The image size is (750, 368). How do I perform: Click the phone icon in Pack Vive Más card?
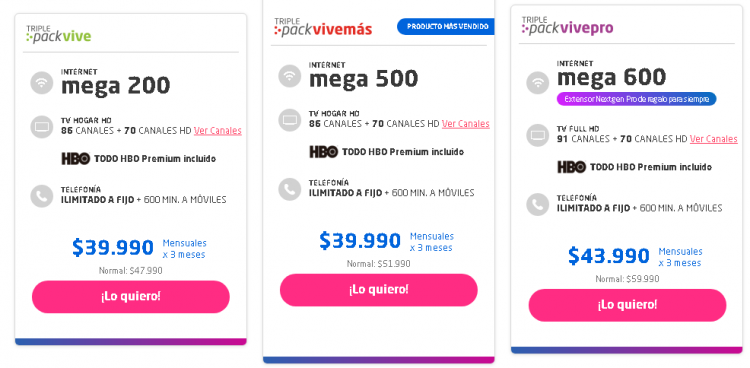(289, 190)
